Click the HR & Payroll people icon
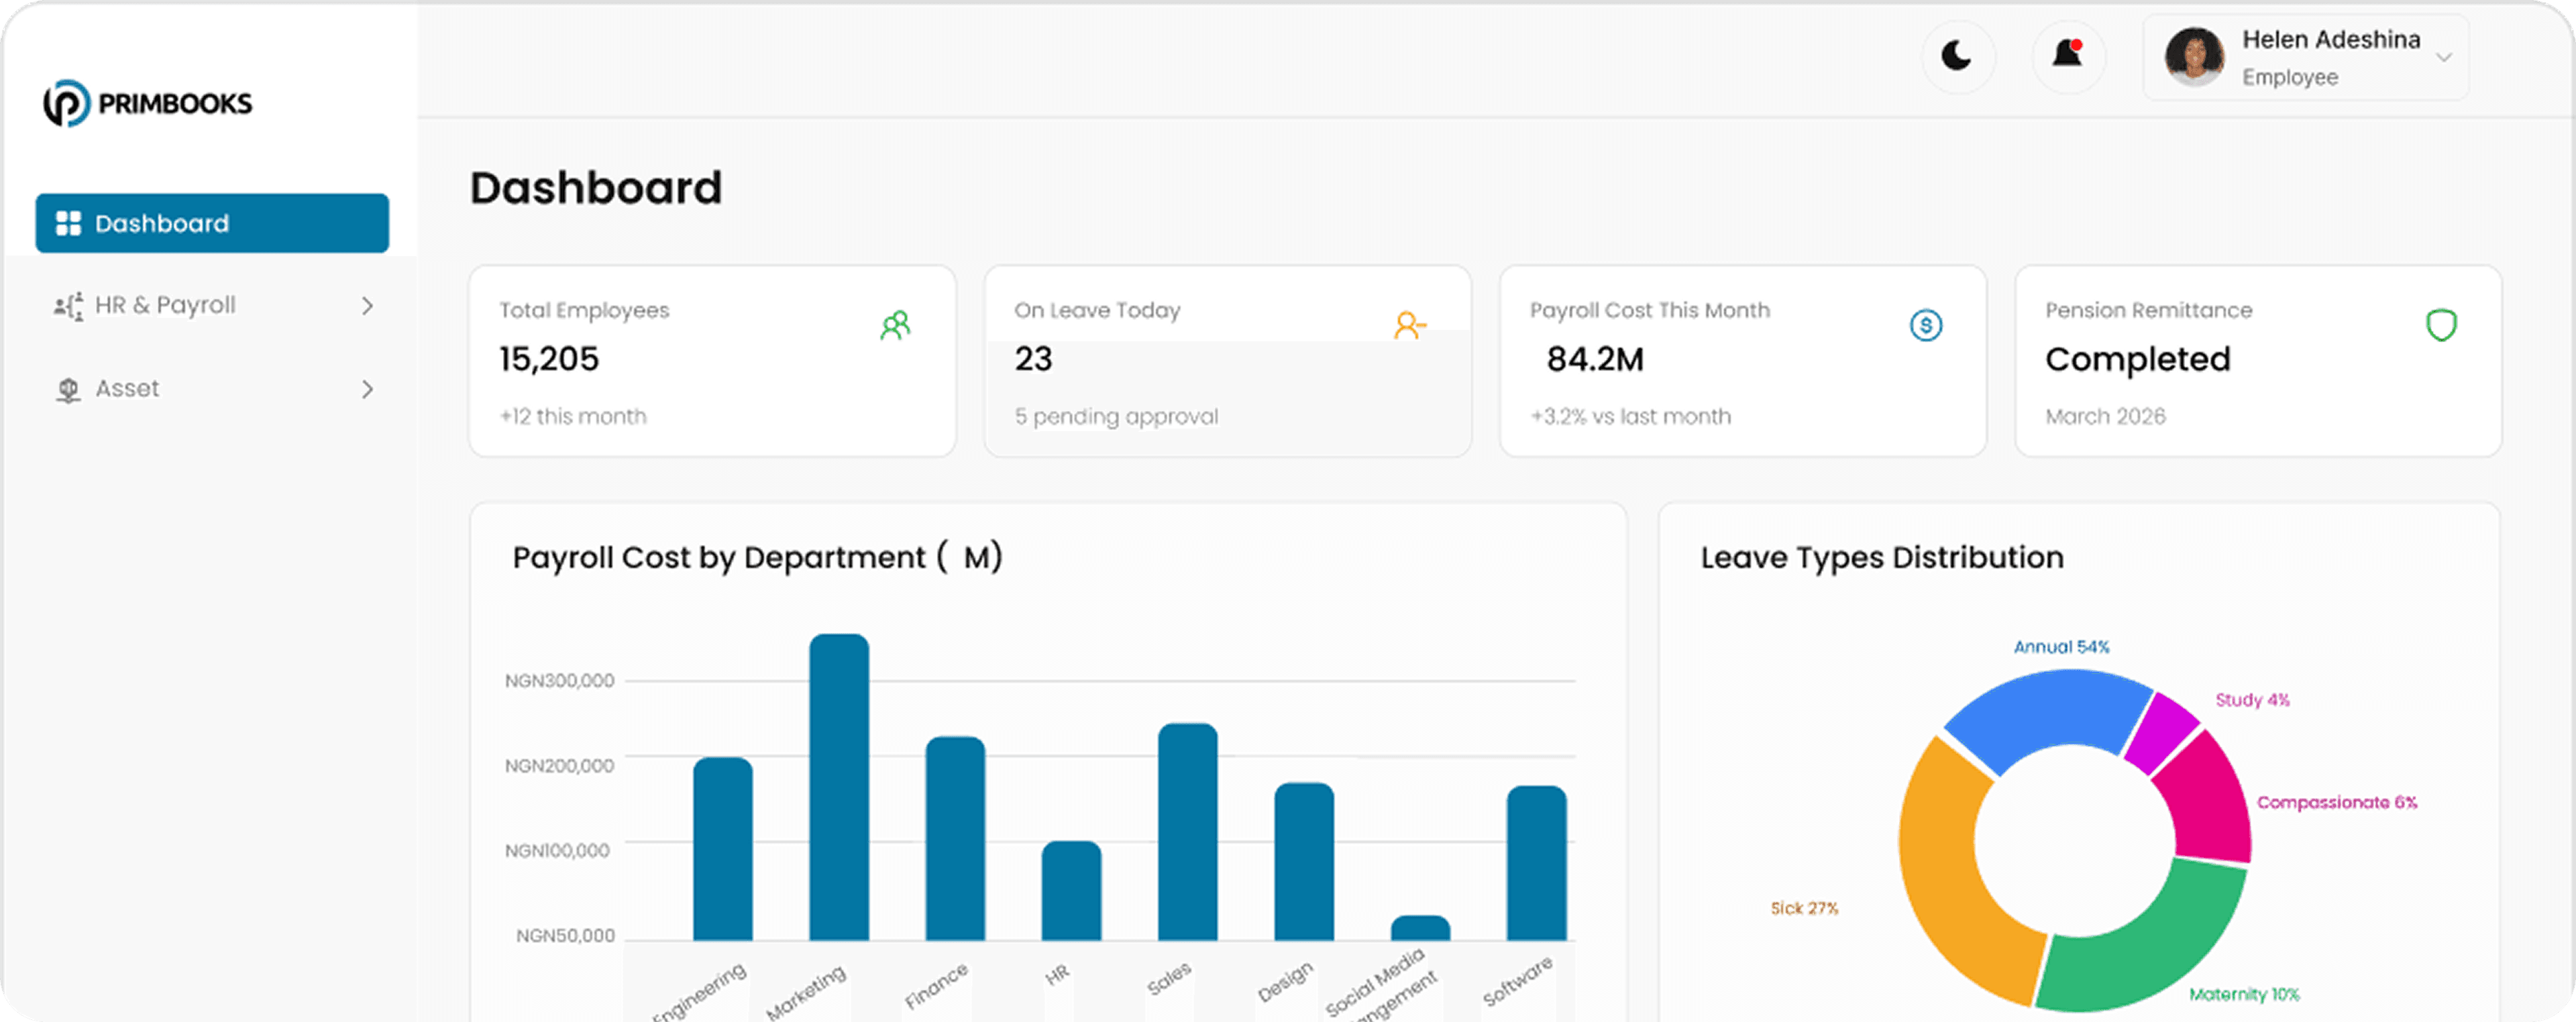The image size is (2576, 1022). tap(68, 306)
